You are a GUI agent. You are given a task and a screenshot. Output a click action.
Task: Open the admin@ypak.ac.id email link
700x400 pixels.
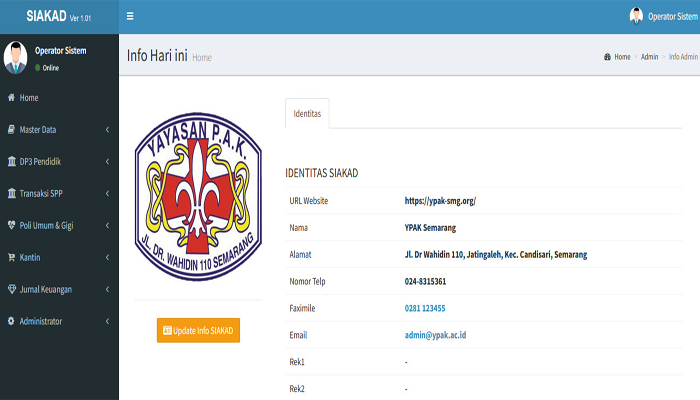click(438, 334)
